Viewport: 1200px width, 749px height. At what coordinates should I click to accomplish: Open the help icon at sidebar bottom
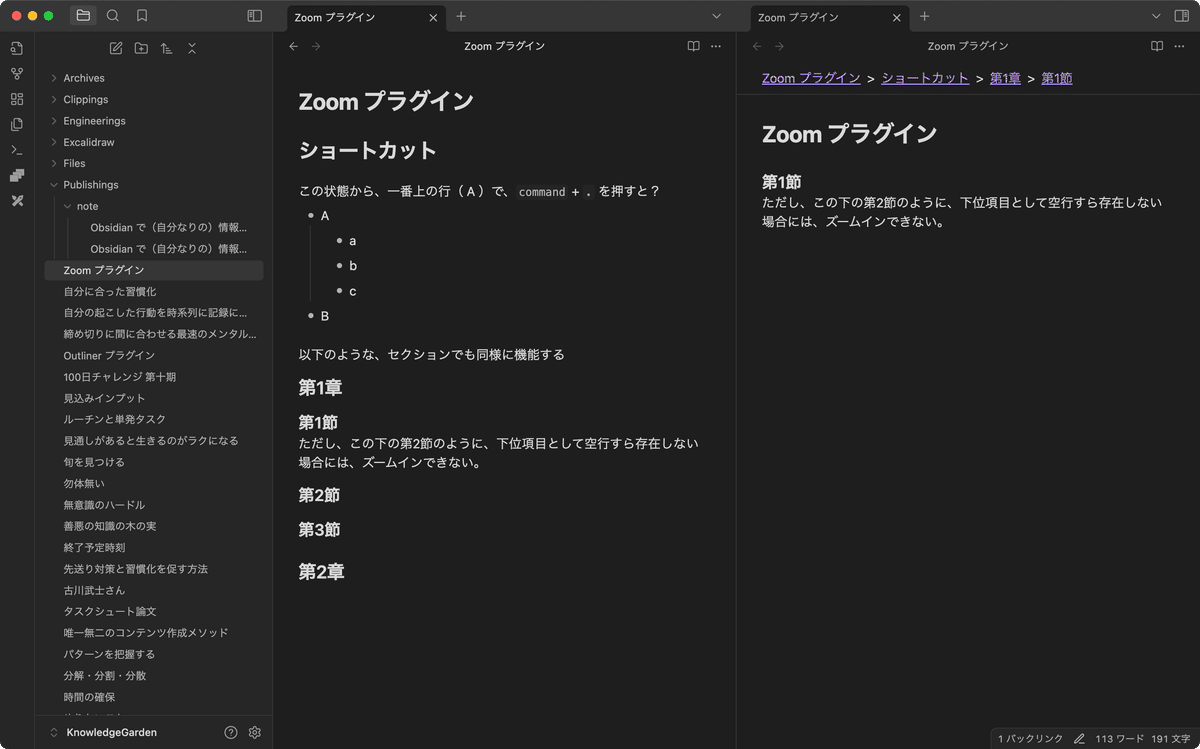point(231,732)
